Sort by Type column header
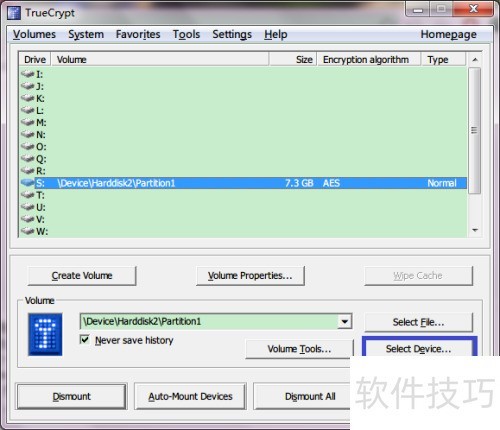The height and width of the screenshot is (430, 500). click(443, 60)
